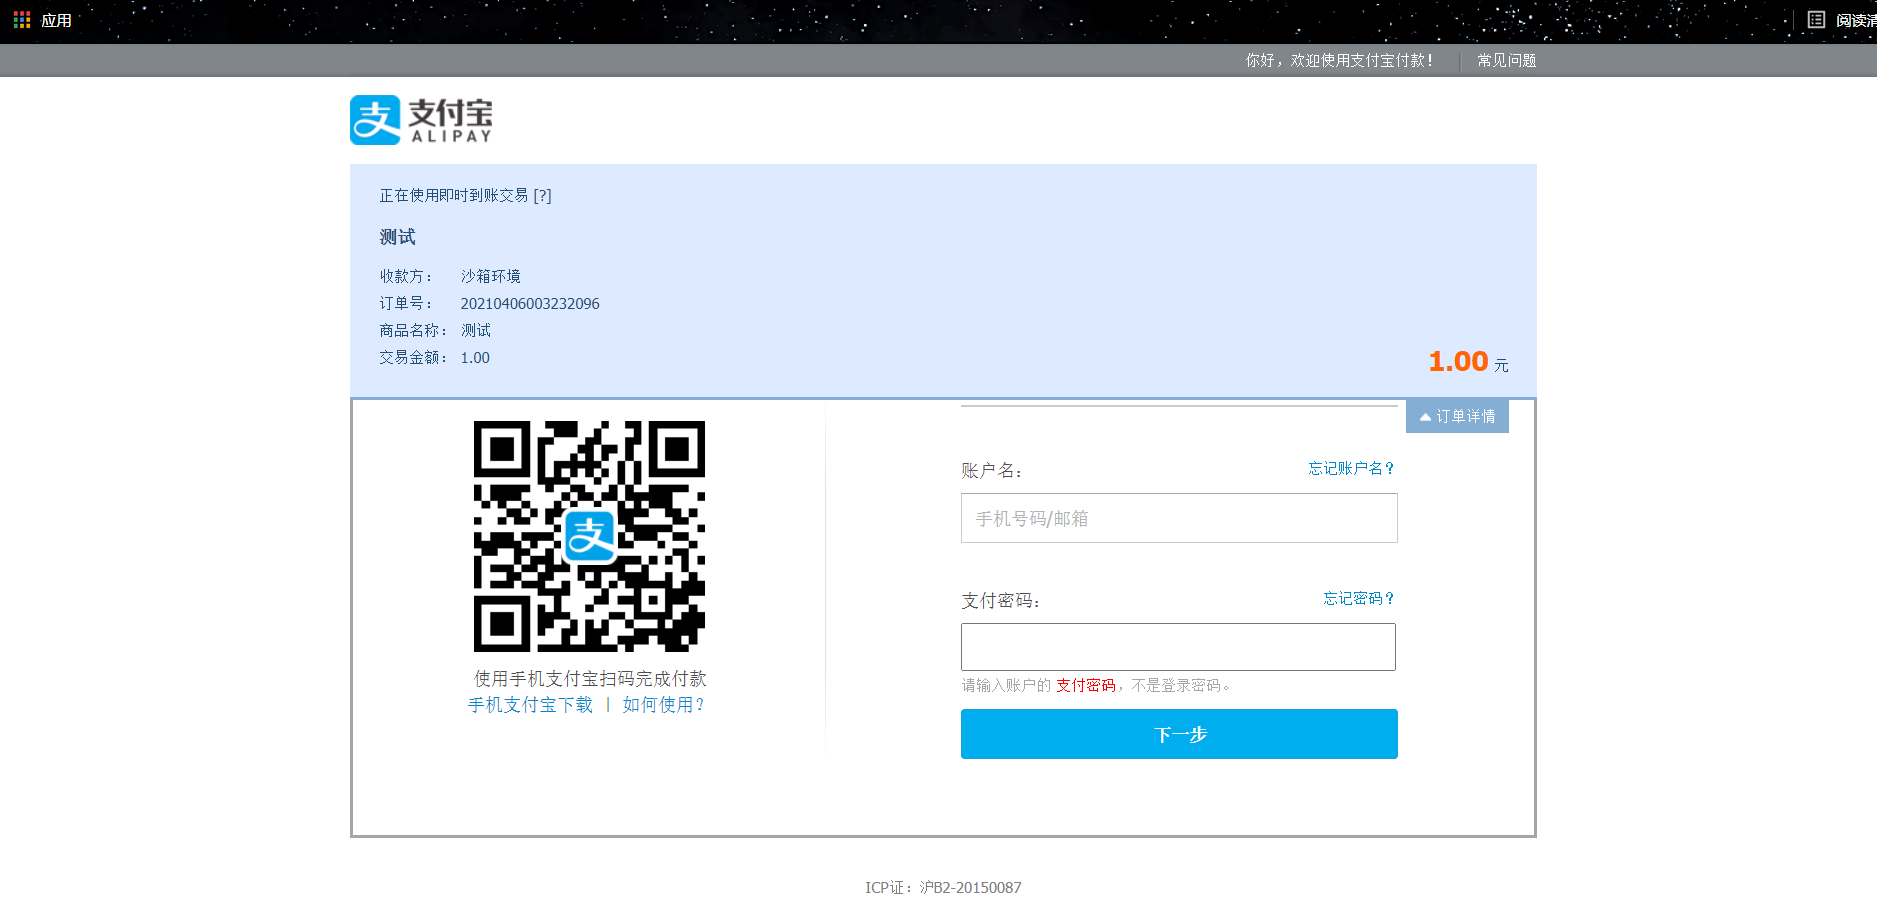Click the [?] help icon beside 即时到账交易
This screenshot has height=914, width=1877.
click(543, 195)
